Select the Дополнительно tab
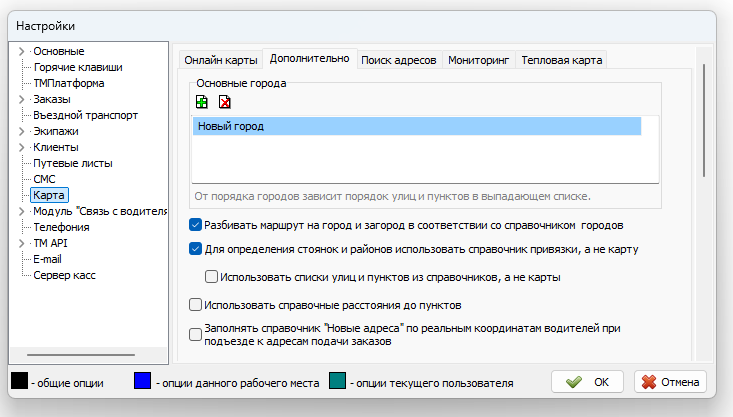This screenshot has height=417, width=733. click(309, 59)
